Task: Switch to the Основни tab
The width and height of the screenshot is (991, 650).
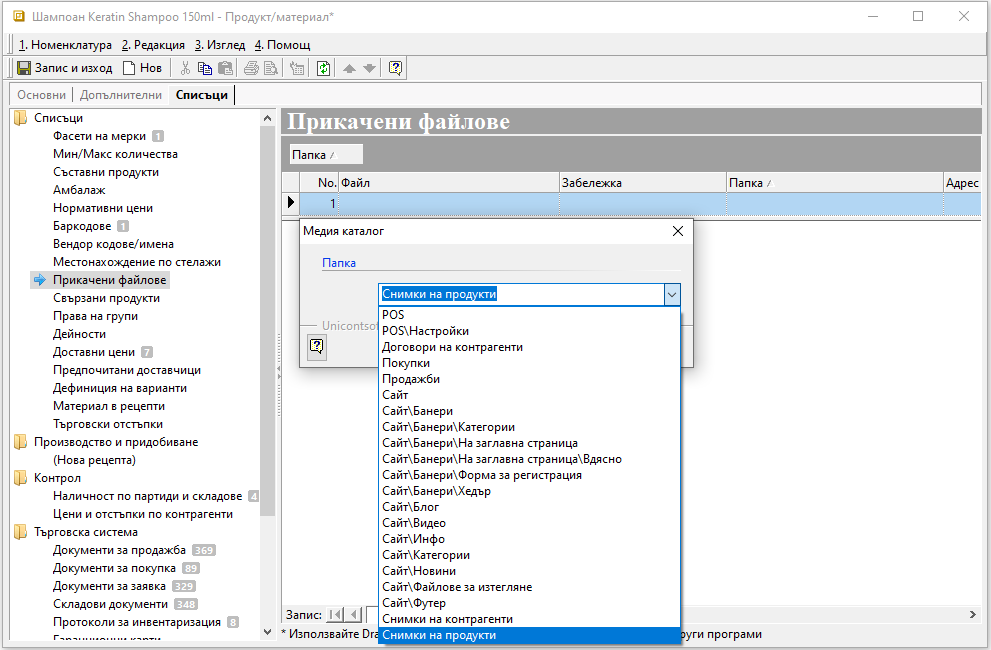Action: coord(41,95)
